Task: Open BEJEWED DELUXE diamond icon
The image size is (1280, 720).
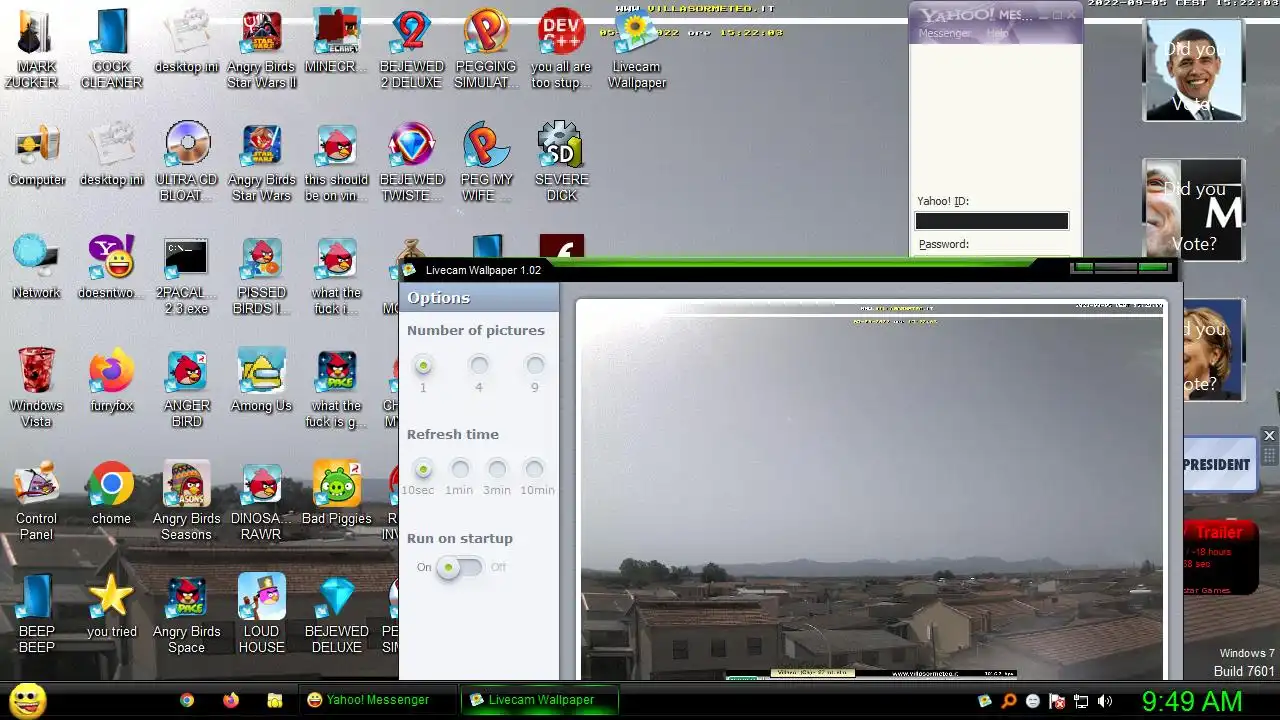Action: (336, 613)
